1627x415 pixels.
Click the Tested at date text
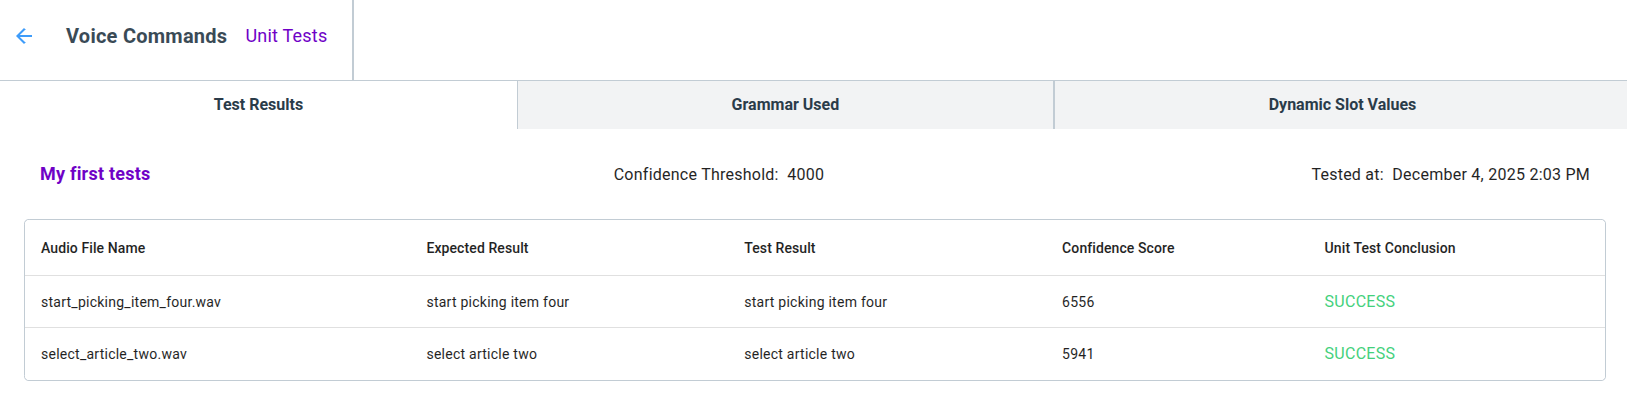point(1450,175)
